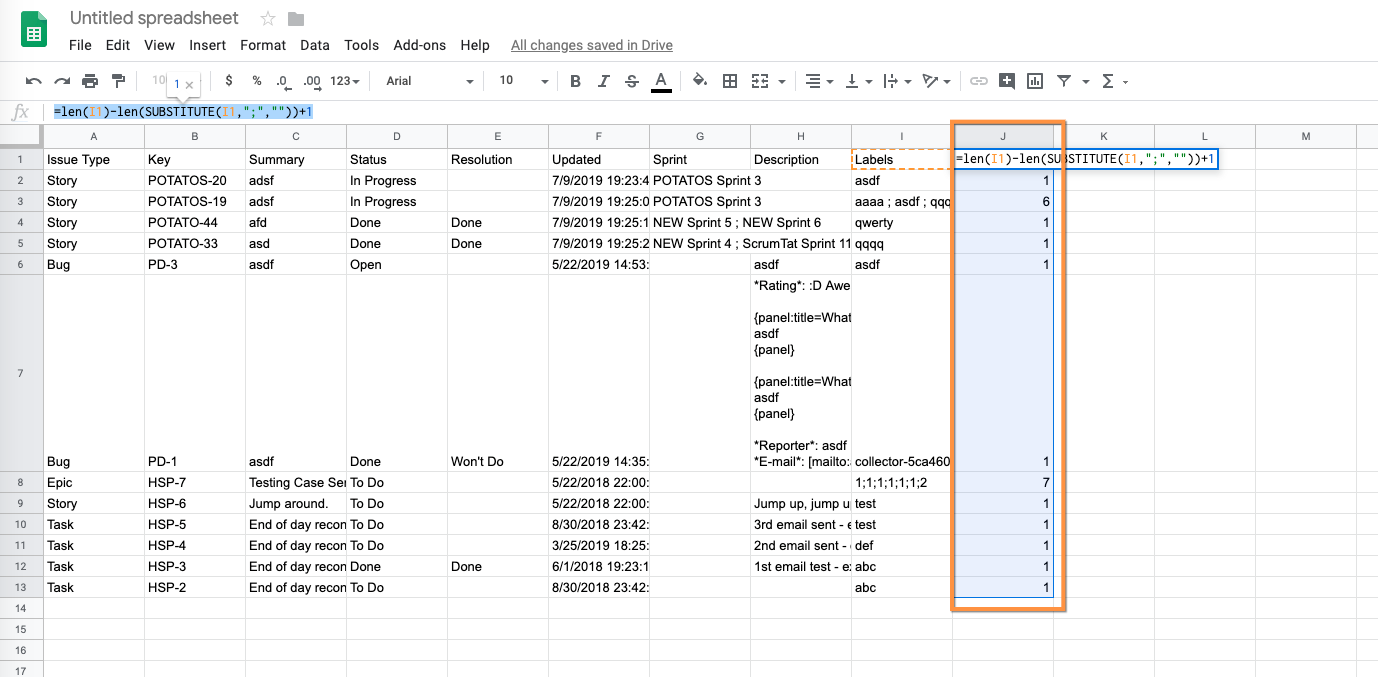Open the Insert menu
The image size is (1378, 677).
tap(208, 45)
